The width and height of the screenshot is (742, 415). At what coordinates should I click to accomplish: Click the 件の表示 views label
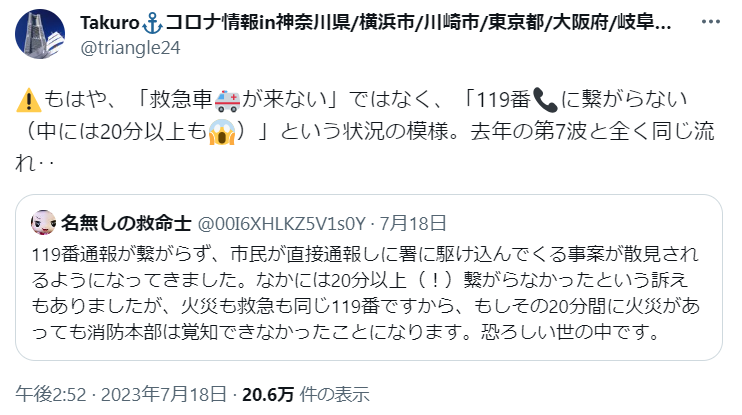[x=335, y=394]
